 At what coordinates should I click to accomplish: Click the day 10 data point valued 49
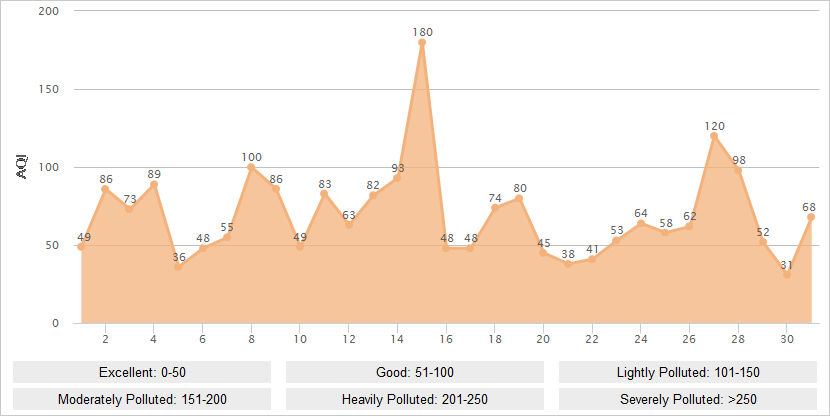(300, 247)
